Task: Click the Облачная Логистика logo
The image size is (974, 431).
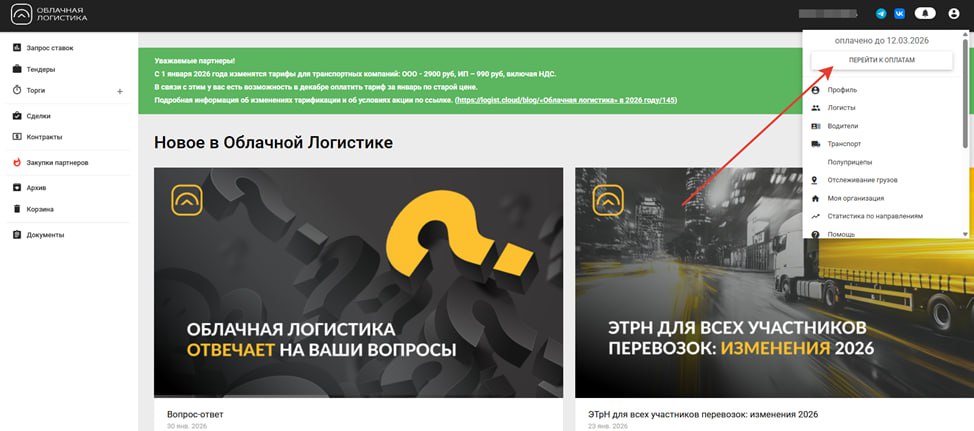Action: (48, 14)
